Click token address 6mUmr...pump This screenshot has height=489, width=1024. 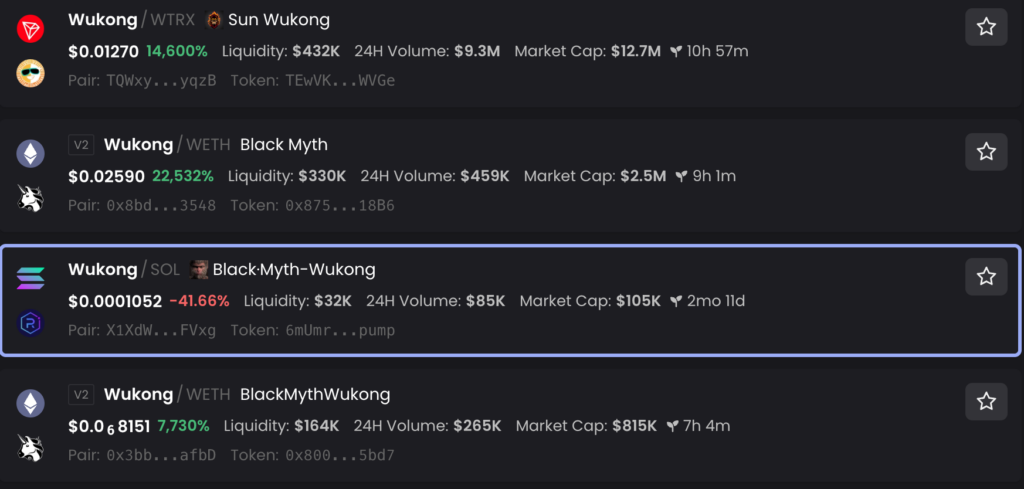(340, 331)
